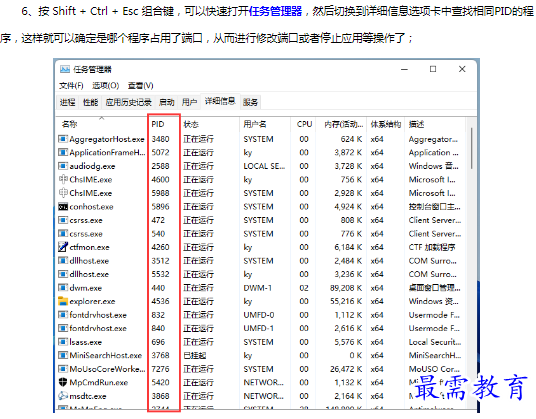
Task: Select the AggregatorHost.exe process name
Action: (x=107, y=139)
